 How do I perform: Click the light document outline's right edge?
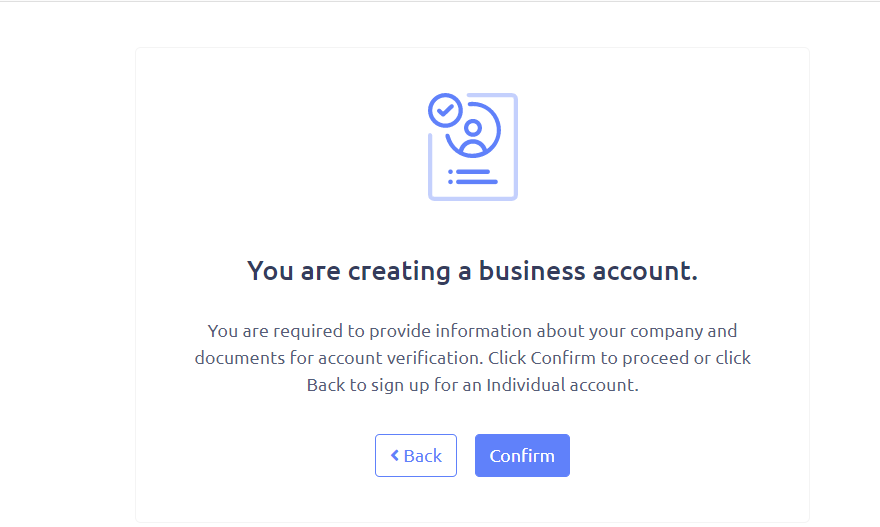pyautogui.click(x=515, y=146)
